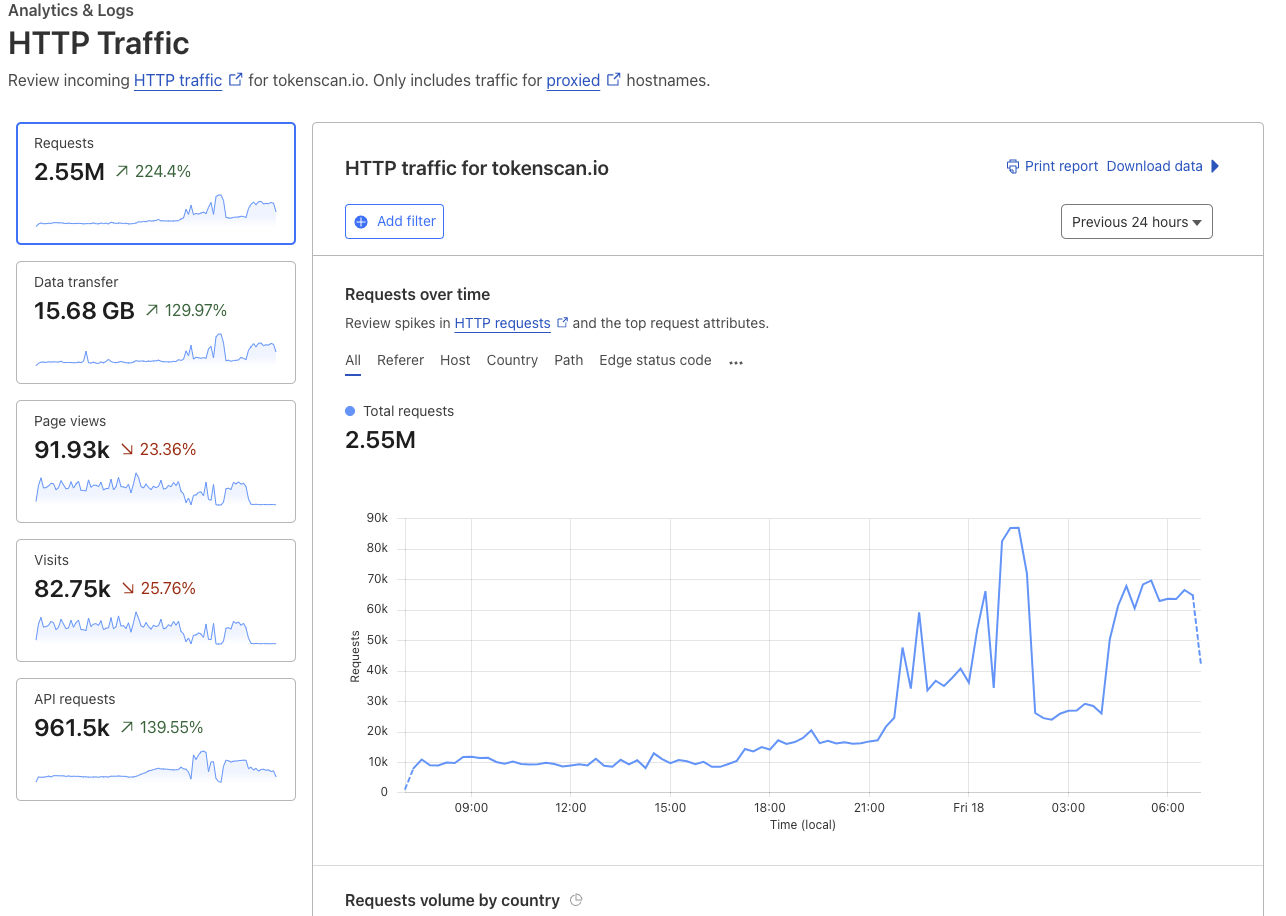Select the Page views metric card
The image size is (1286, 916).
tap(156, 461)
